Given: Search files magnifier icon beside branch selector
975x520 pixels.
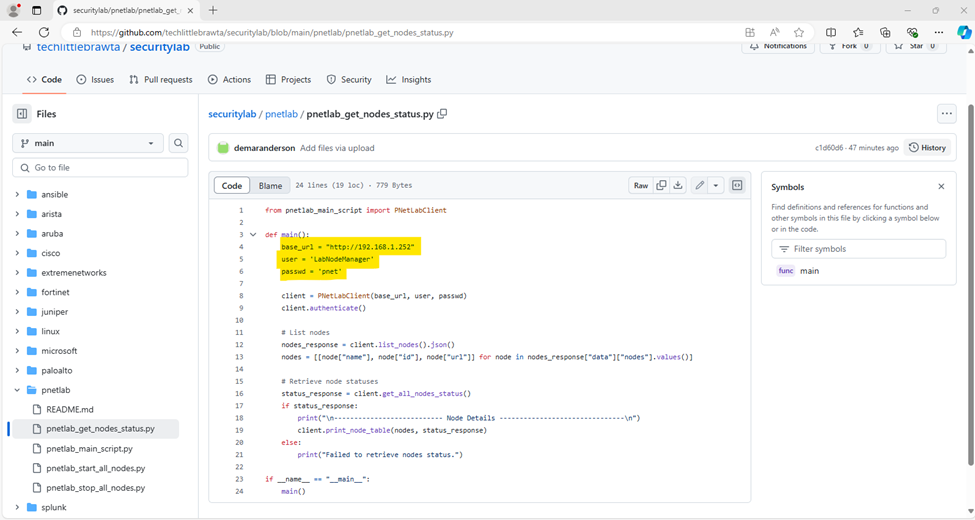Looking at the screenshot, I should pos(178,143).
